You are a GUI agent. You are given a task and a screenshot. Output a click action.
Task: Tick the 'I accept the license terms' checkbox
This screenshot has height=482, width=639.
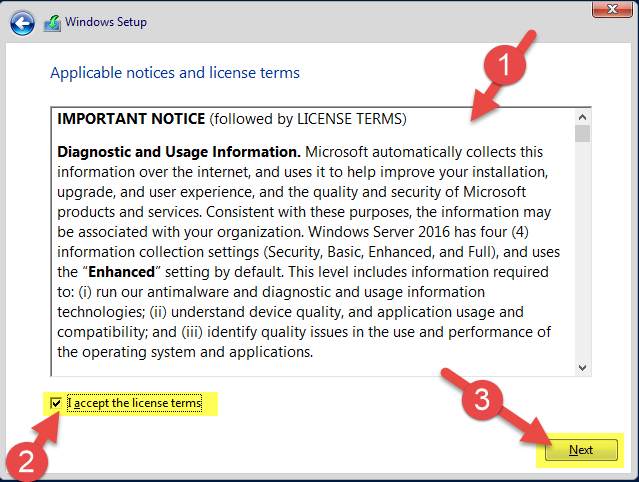pos(56,403)
